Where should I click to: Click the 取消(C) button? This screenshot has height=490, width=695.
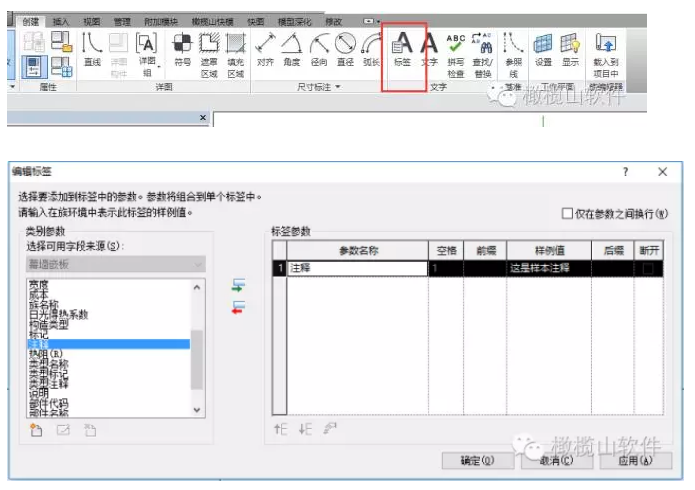point(557,461)
